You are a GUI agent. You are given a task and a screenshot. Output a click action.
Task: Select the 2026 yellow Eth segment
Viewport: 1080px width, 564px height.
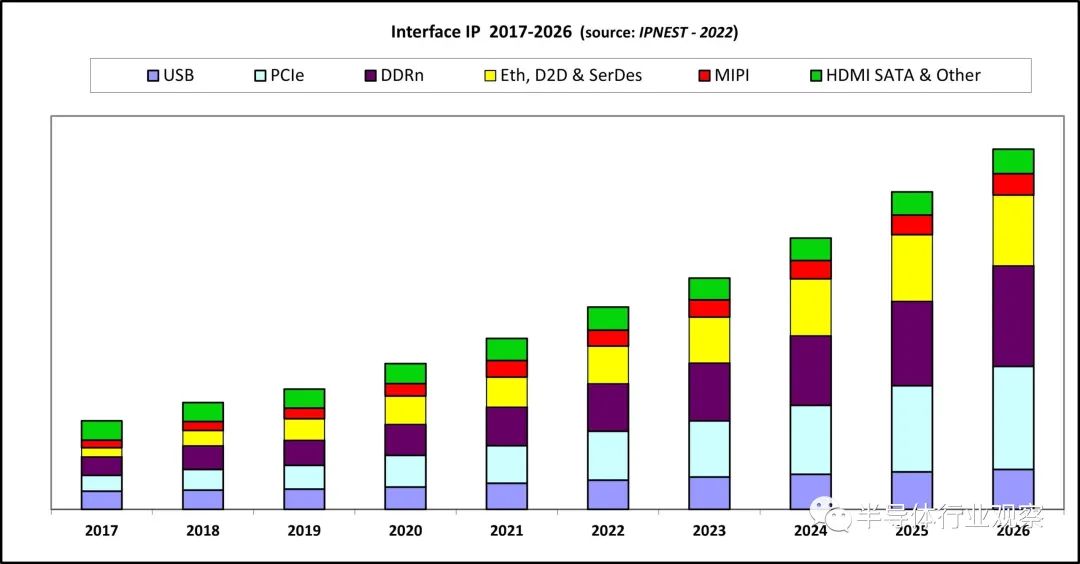click(x=1013, y=230)
